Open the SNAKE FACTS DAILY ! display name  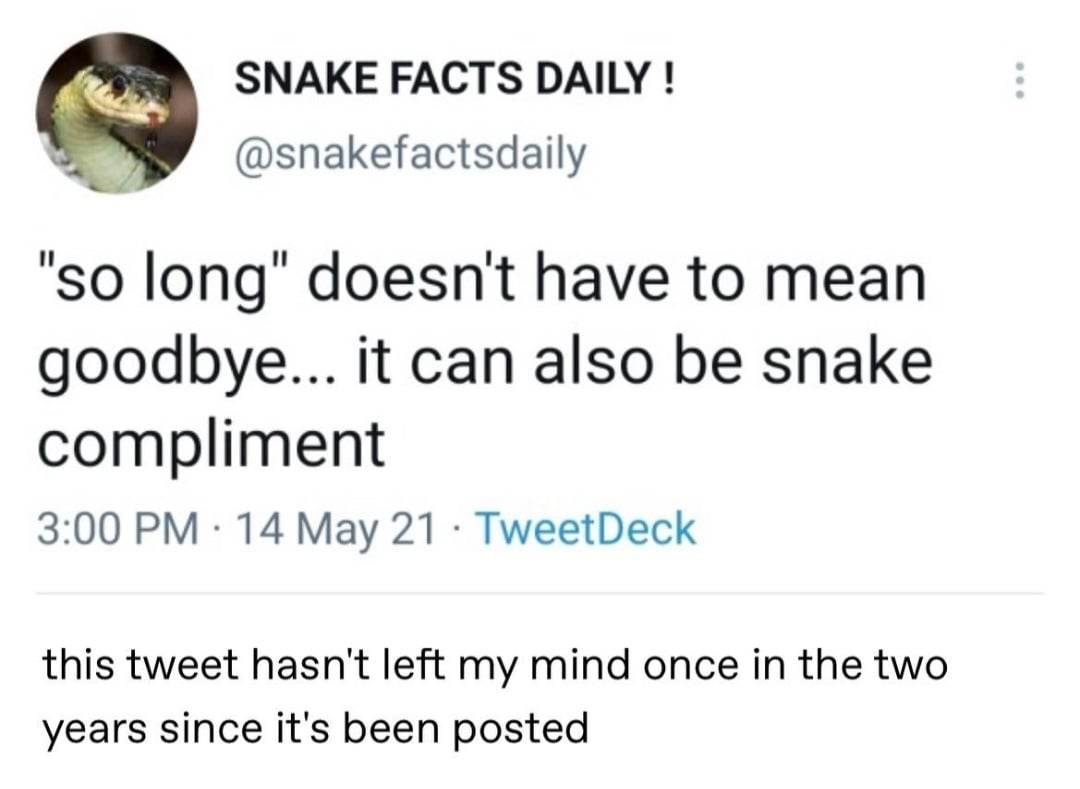[454, 80]
